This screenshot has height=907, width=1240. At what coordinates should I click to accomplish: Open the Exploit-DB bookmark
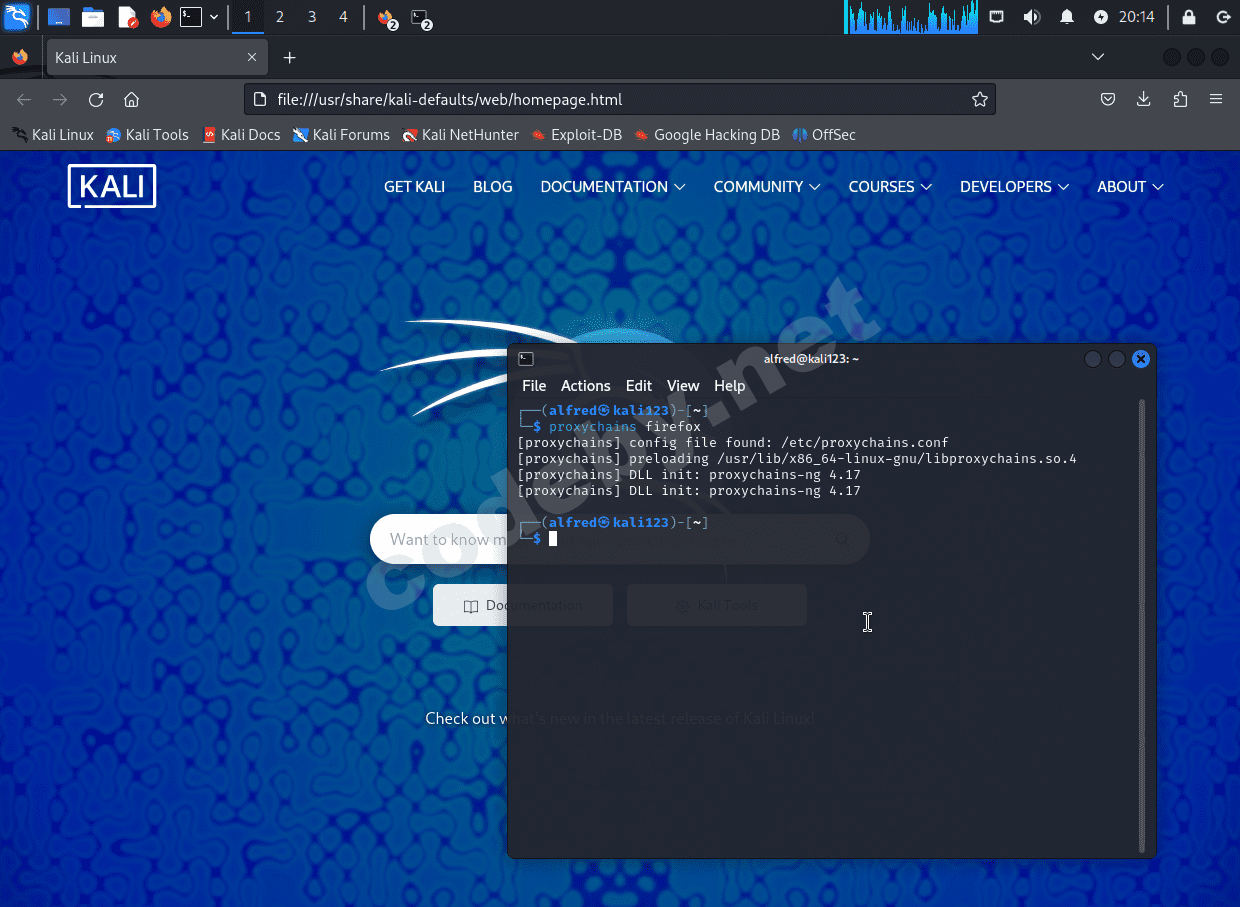[575, 134]
